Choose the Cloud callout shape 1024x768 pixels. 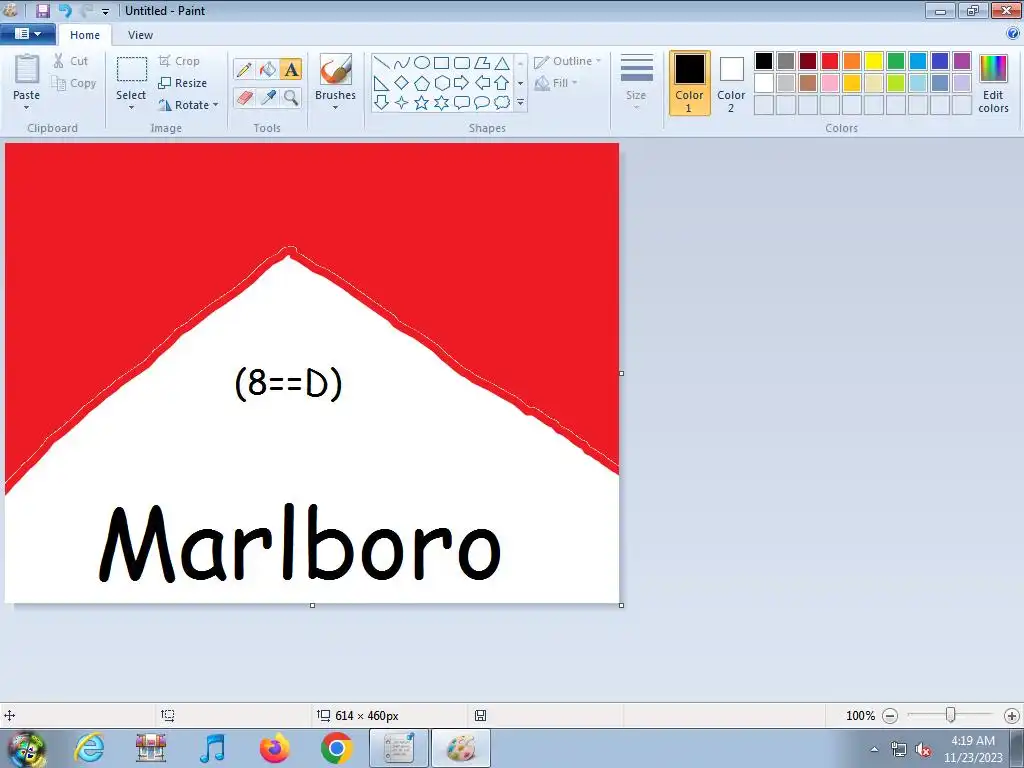click(502, 103)
